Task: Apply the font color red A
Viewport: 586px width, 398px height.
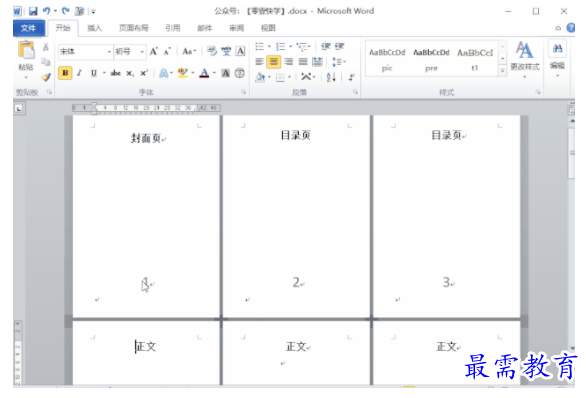Action: [x=204, y=73]
